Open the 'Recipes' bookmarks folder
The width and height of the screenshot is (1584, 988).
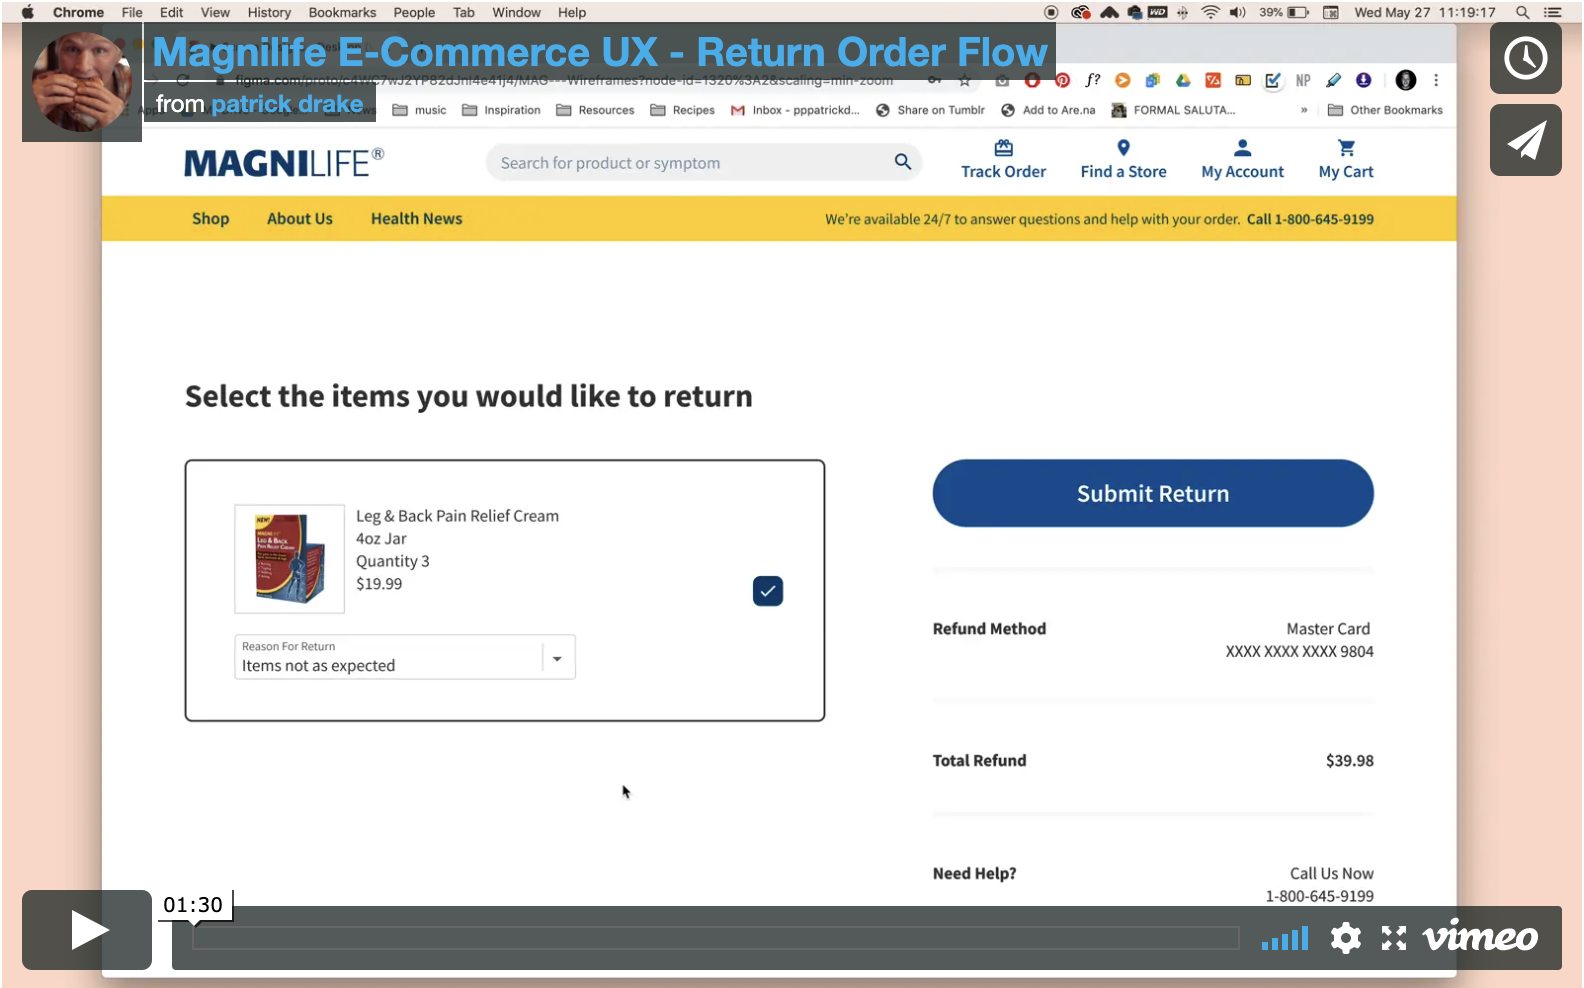point(682,110)
